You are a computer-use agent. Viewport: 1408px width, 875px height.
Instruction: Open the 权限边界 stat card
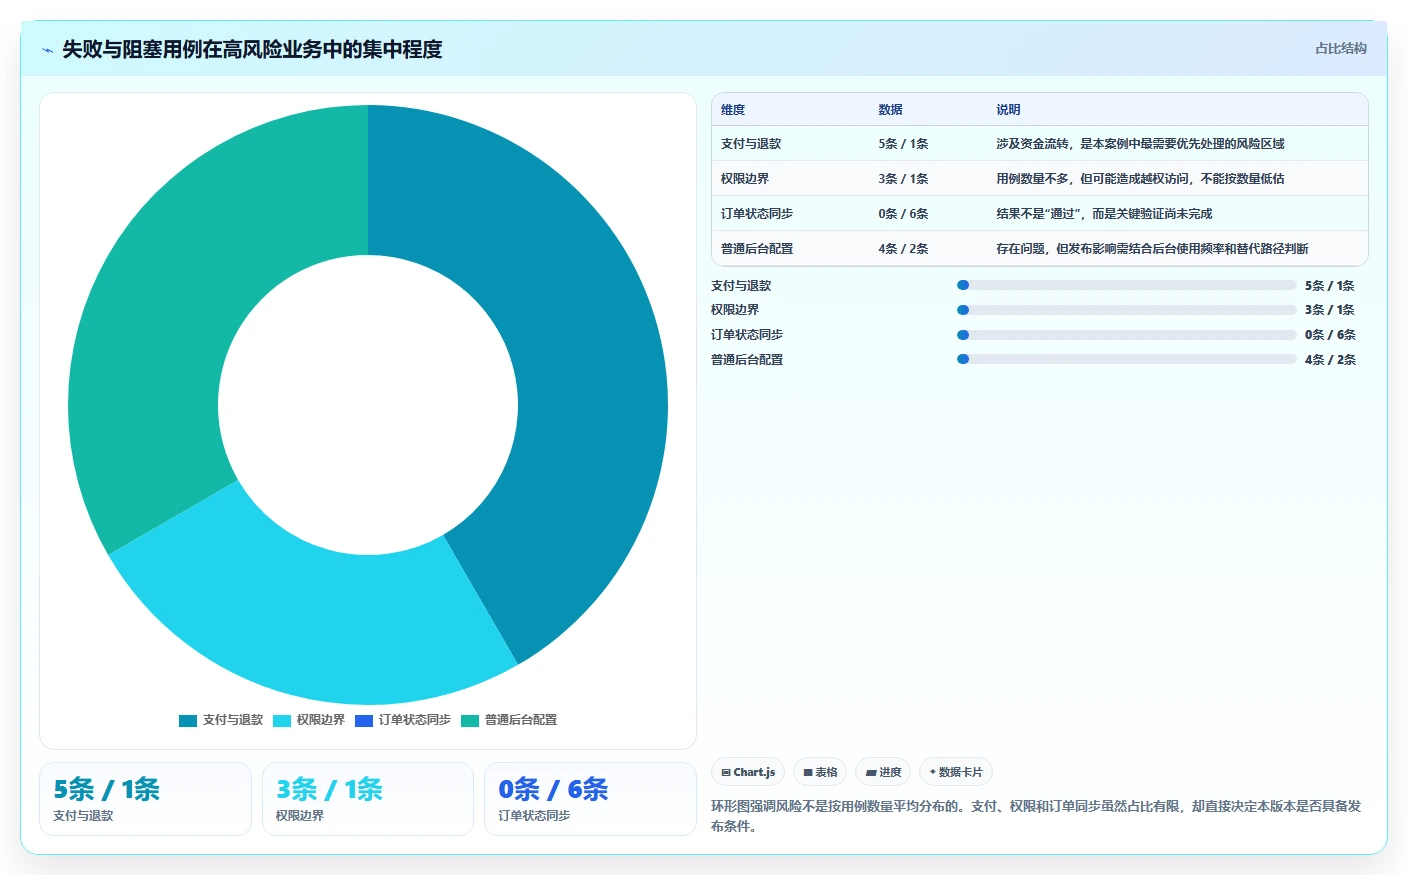tap(367, 799)
